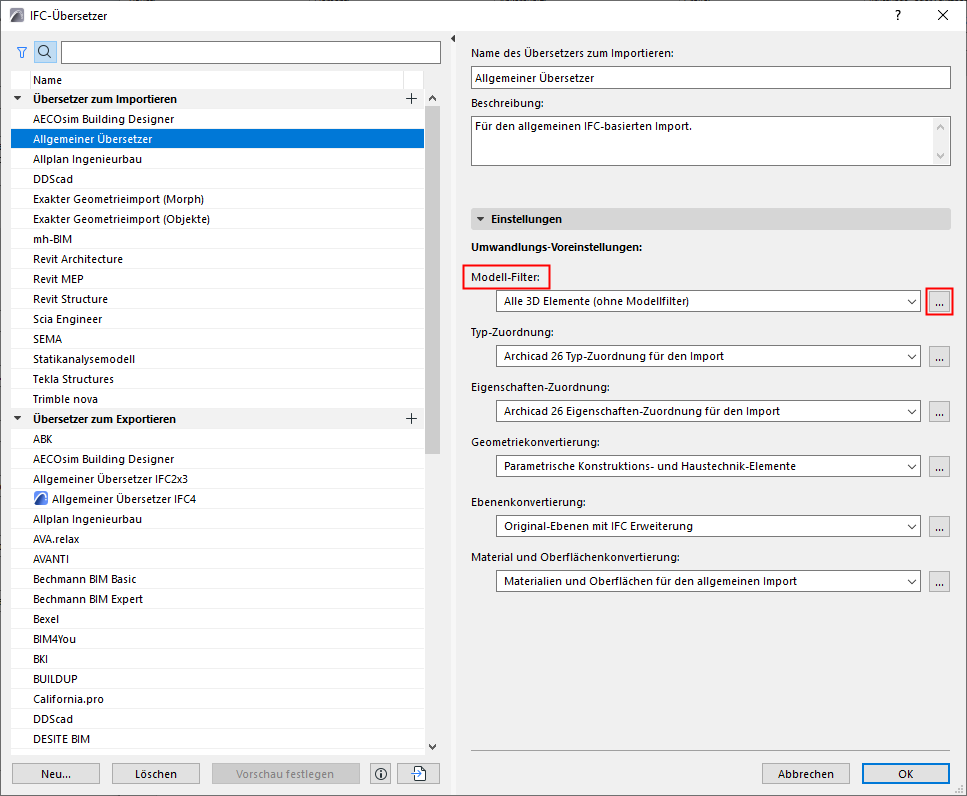Select ABK export translator
The width and height of the screenshot is (967, 796).
tap(217, 439)
